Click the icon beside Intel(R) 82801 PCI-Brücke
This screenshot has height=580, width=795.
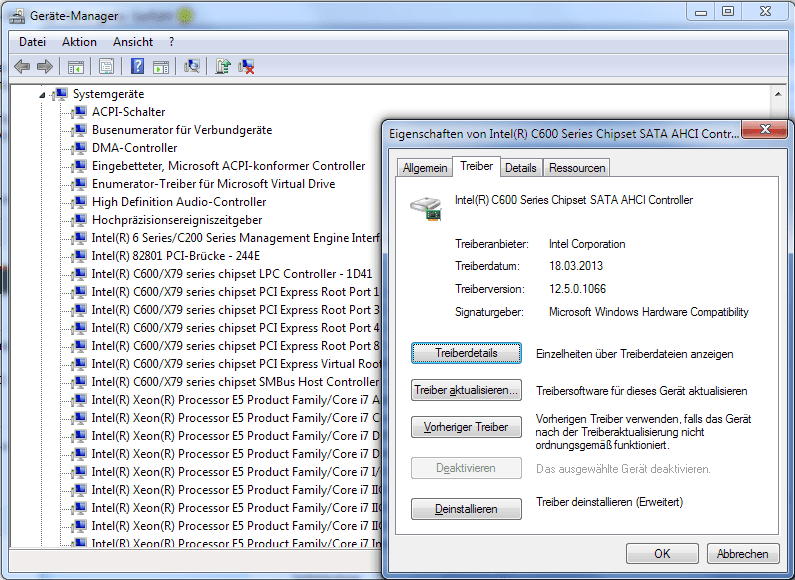pos(79,256)
